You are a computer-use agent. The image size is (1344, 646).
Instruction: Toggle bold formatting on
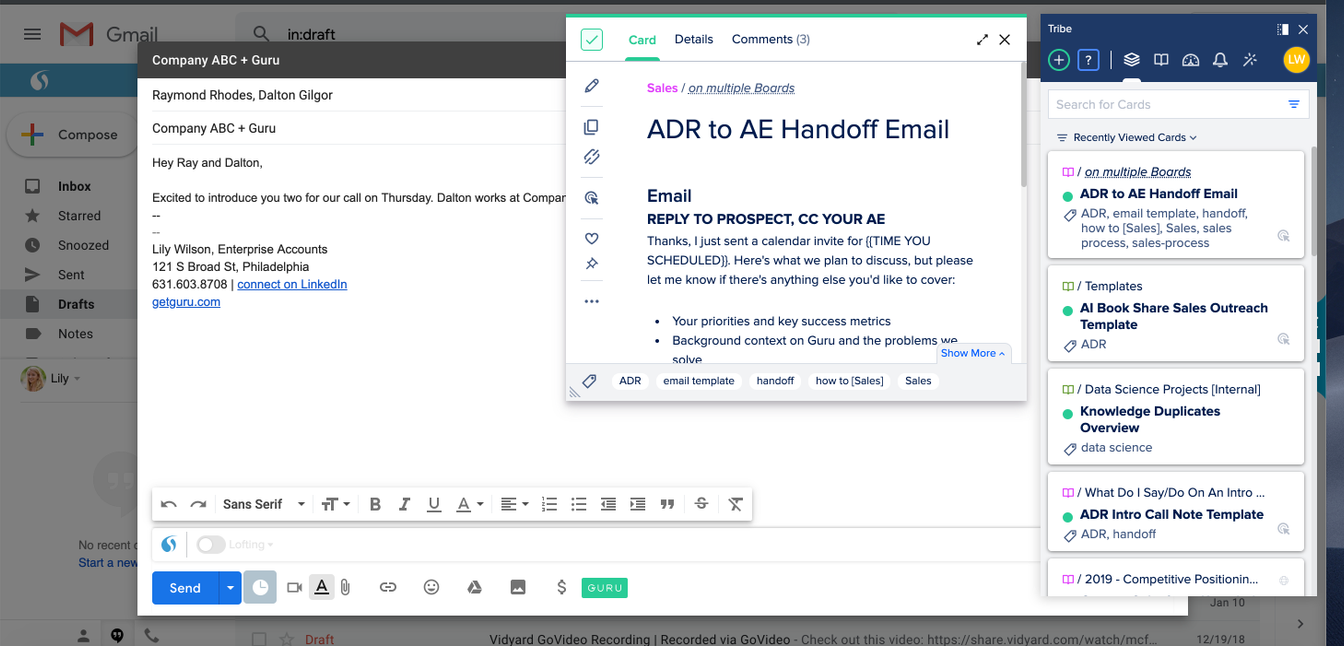[375, 504]
